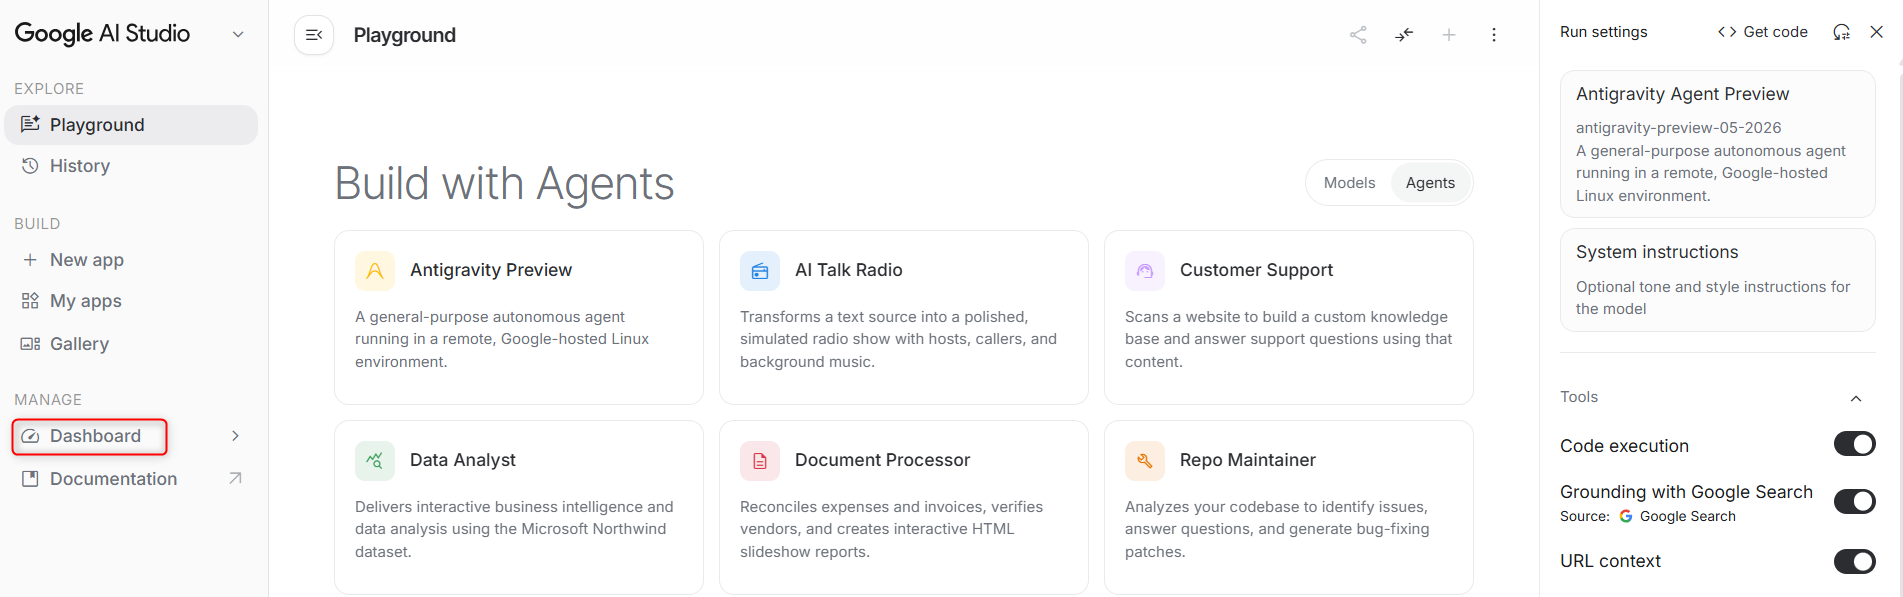Click the Gallery icon in sidebar

[30, 344]
